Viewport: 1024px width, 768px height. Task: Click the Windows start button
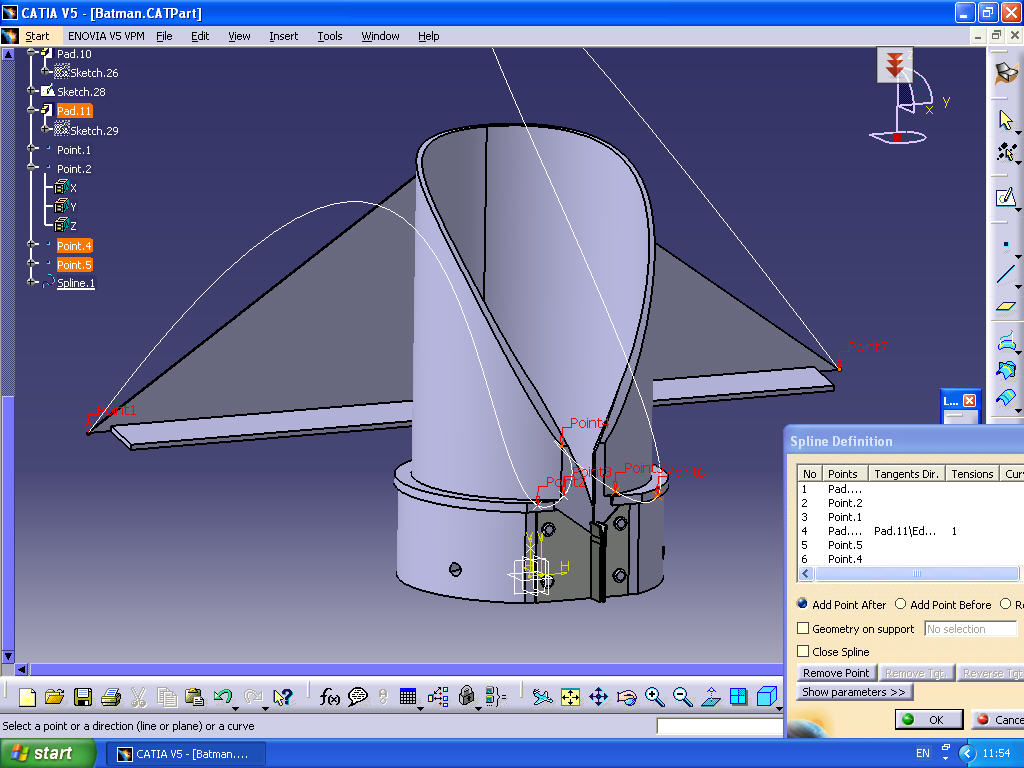pyautogui.click(x=48, y=753)
